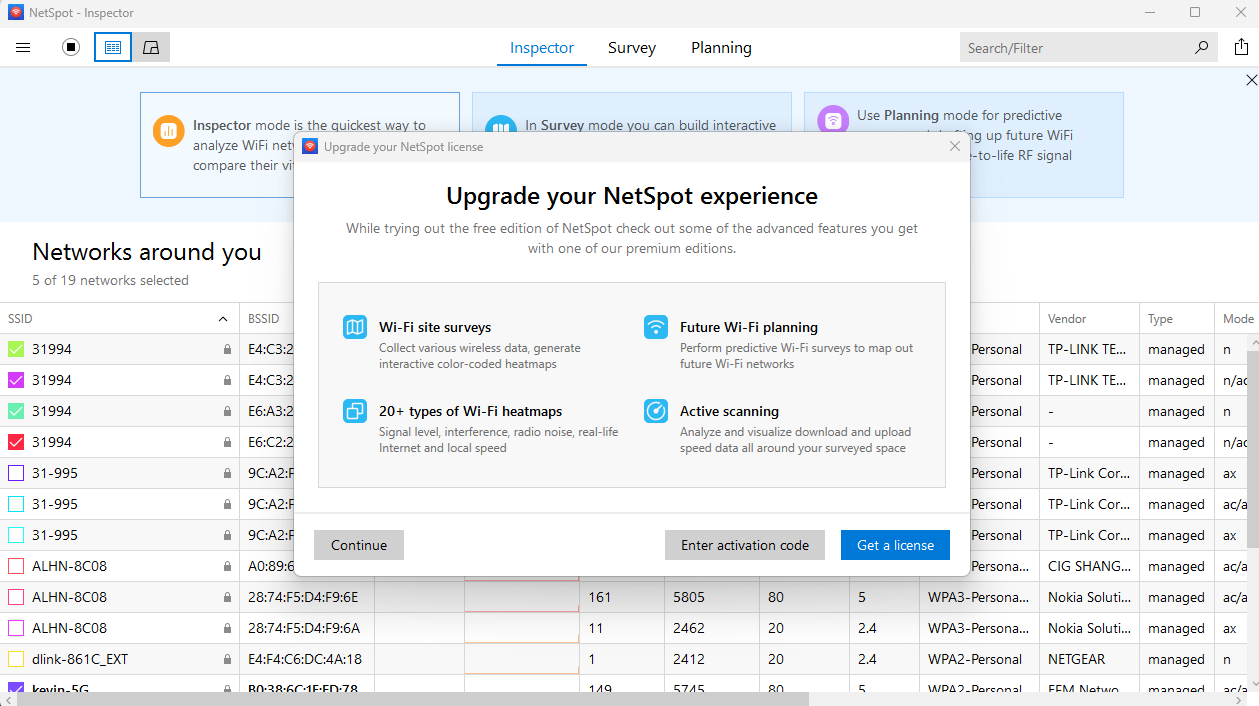Sort by SSID column header
This screenshot has height=706, width=1259.
tap(119, 318)
